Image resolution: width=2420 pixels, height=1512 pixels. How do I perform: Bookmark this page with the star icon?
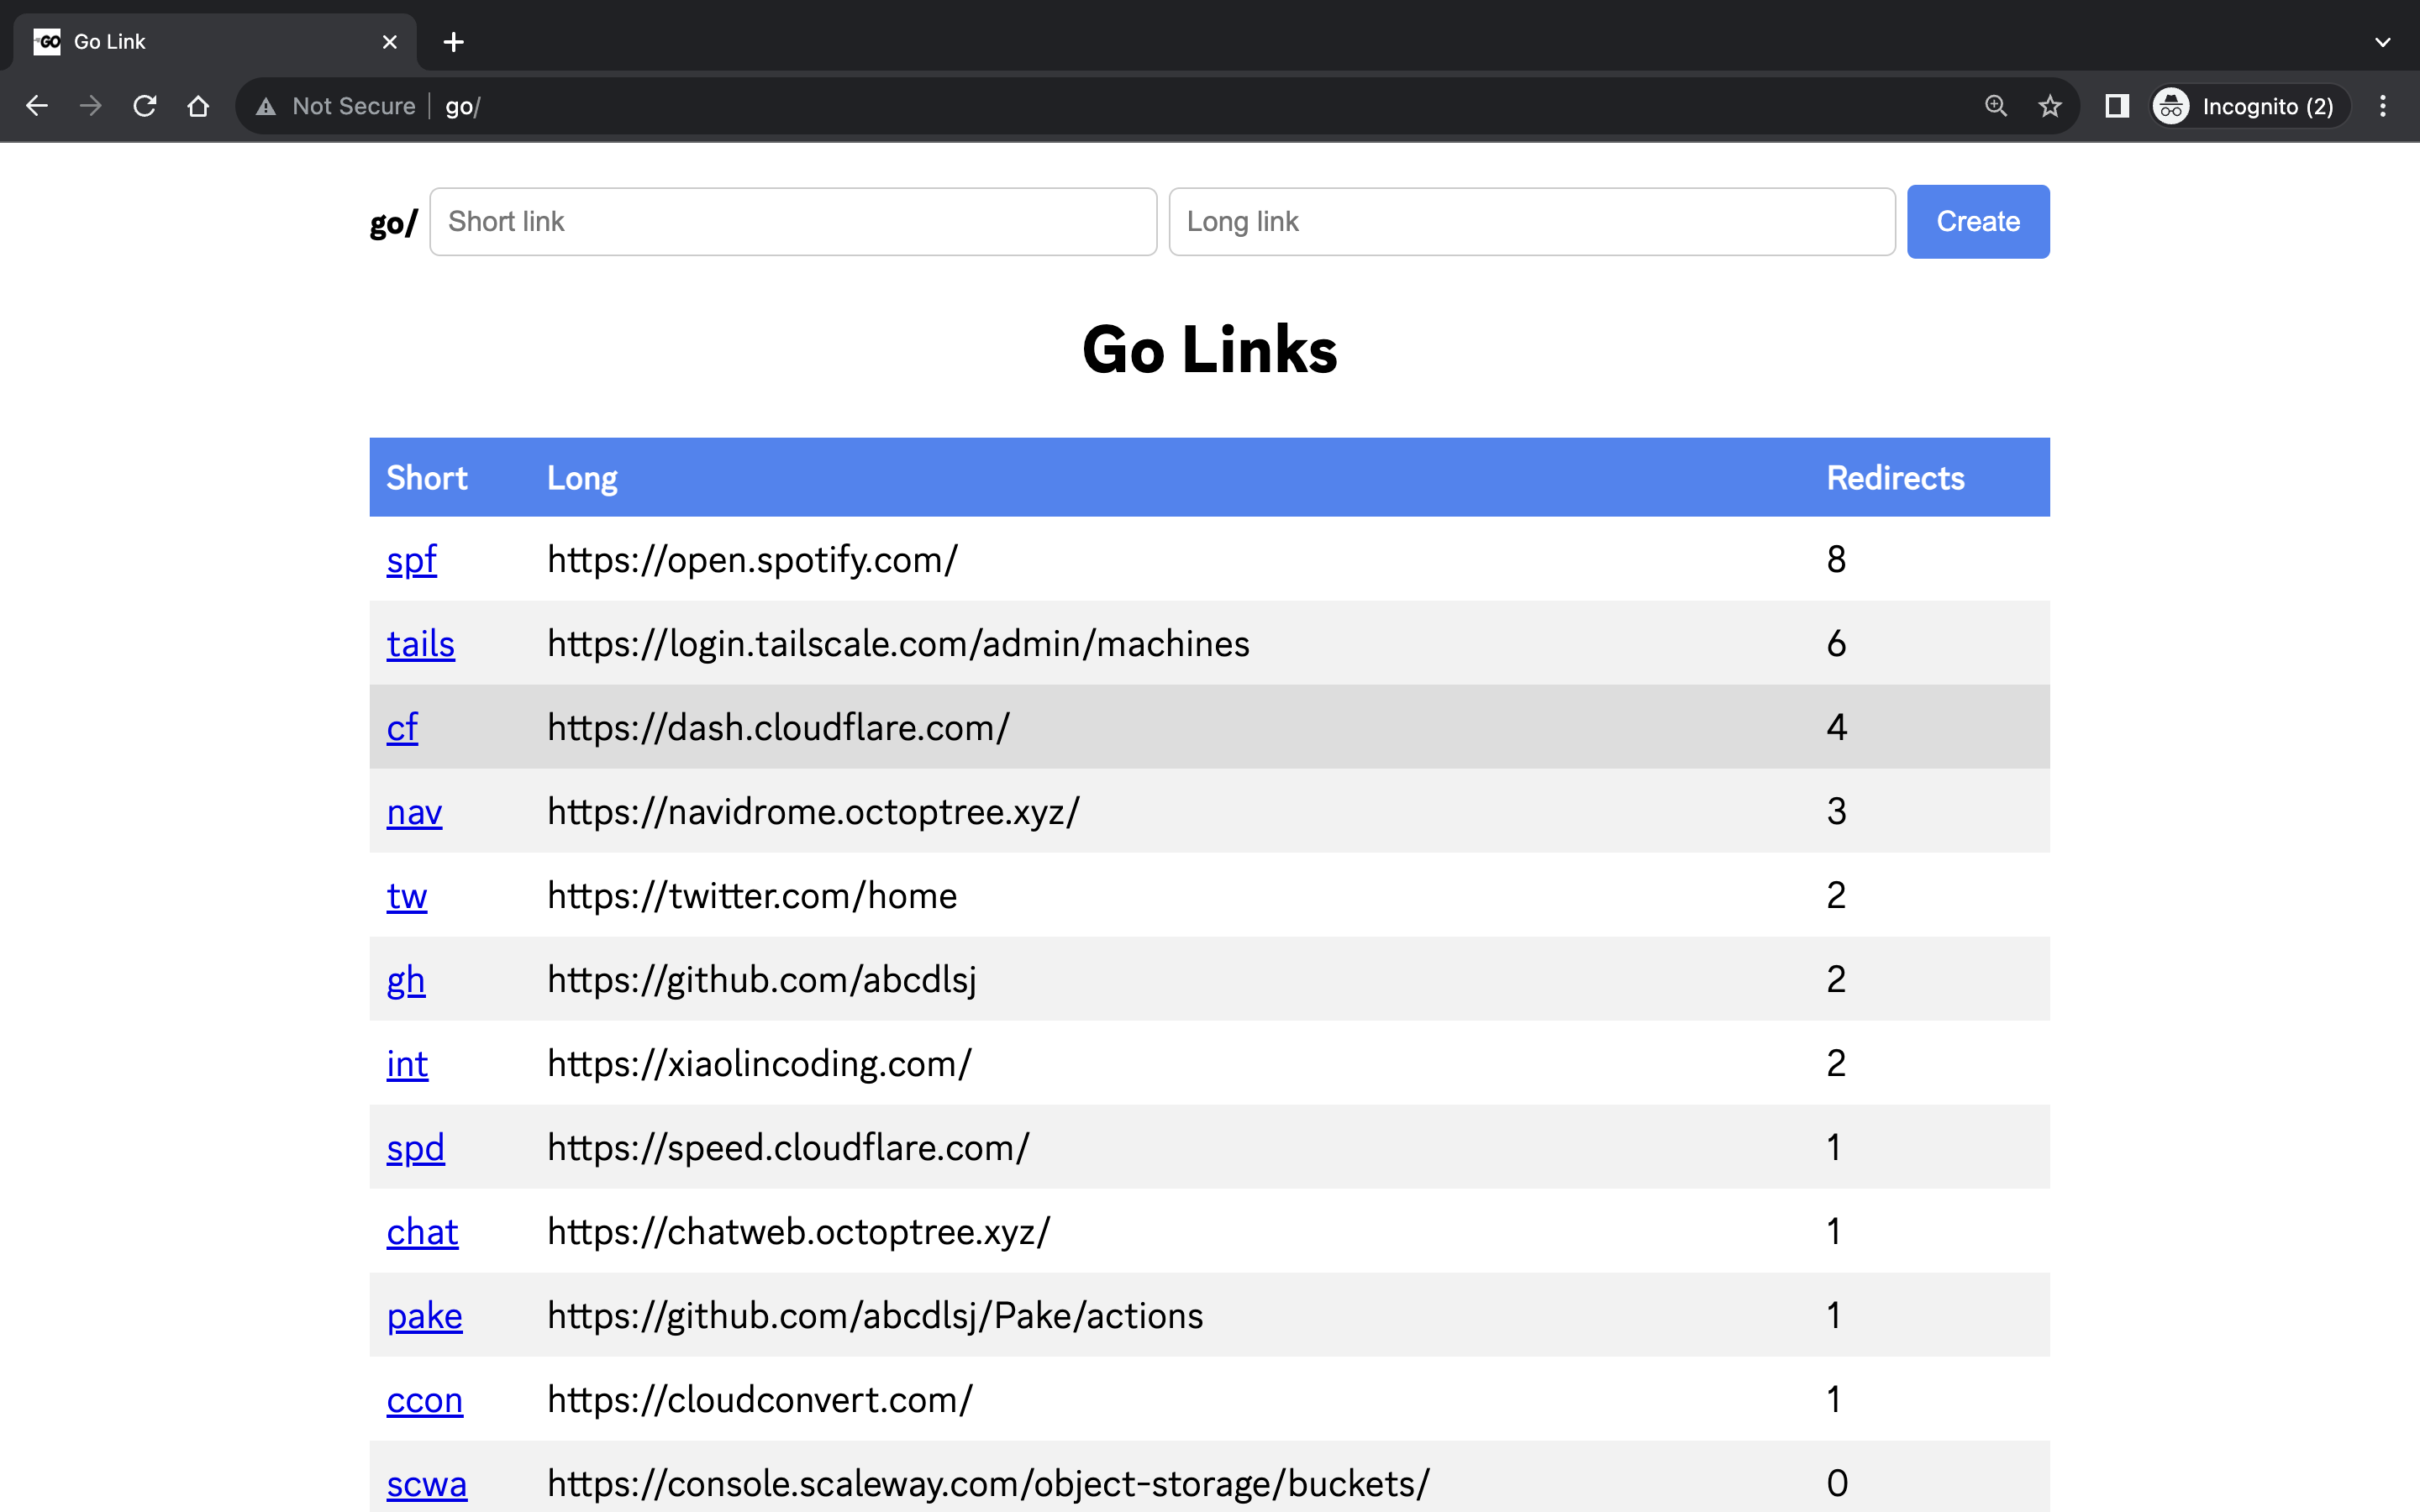pyautogui.click(x=2051, y=106)
